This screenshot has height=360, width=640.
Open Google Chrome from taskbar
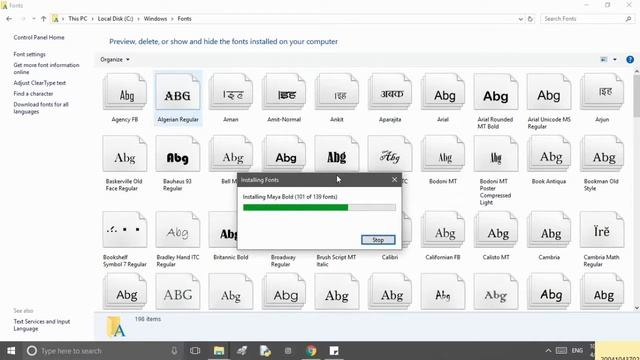coord(311,351)
